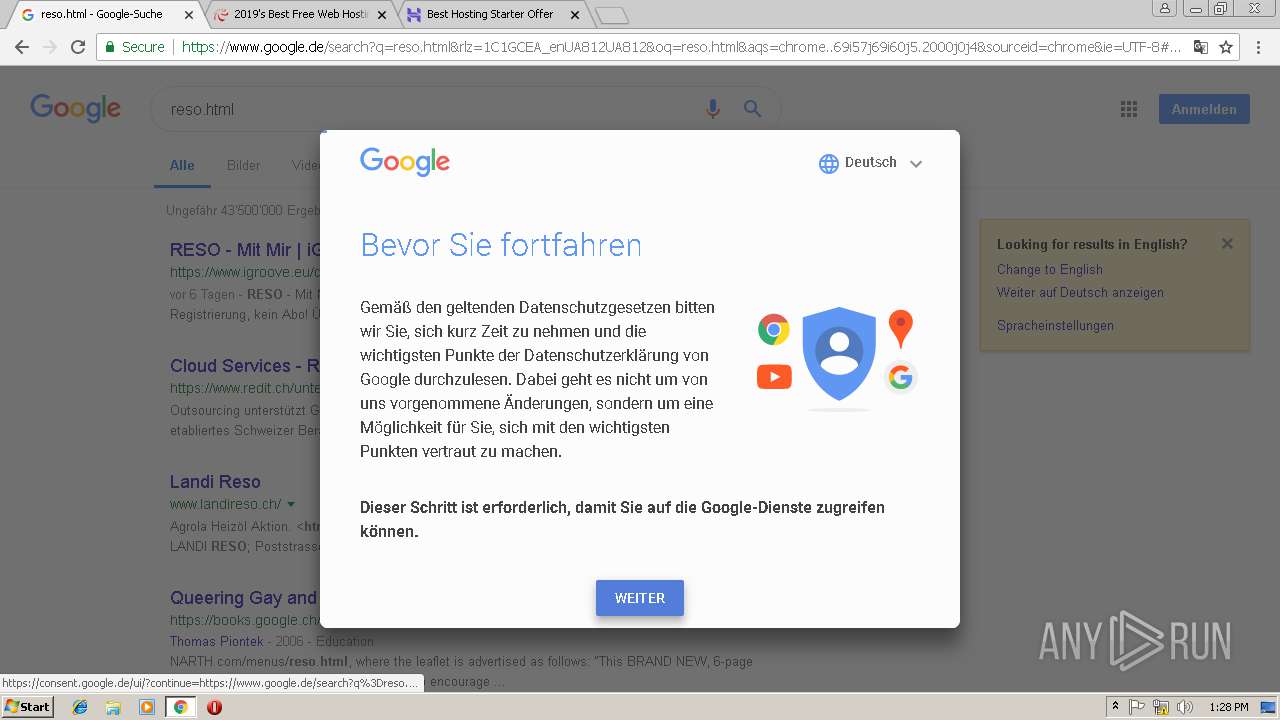Open the Queering Gay and result link
The height and width of the screenshot is (720, 1280).
244,598
